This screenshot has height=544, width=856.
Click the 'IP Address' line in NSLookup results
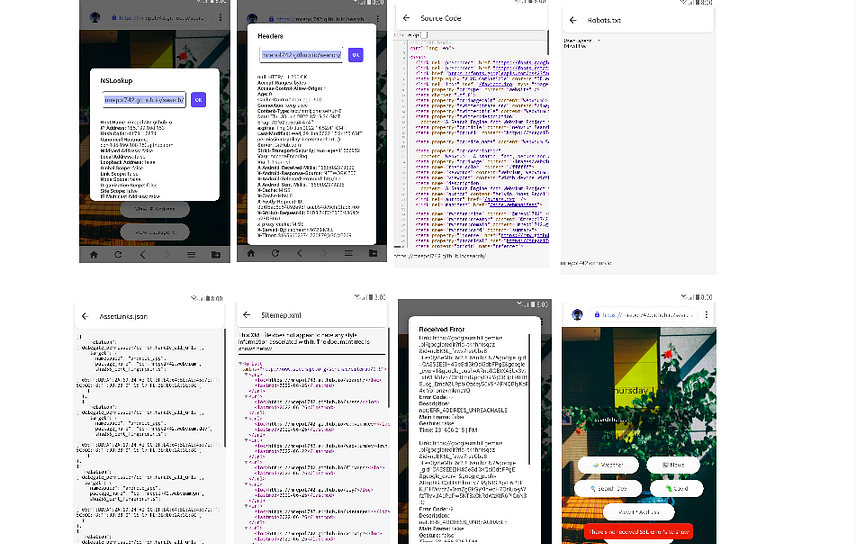pyautogui.click(x=133, y=128)
